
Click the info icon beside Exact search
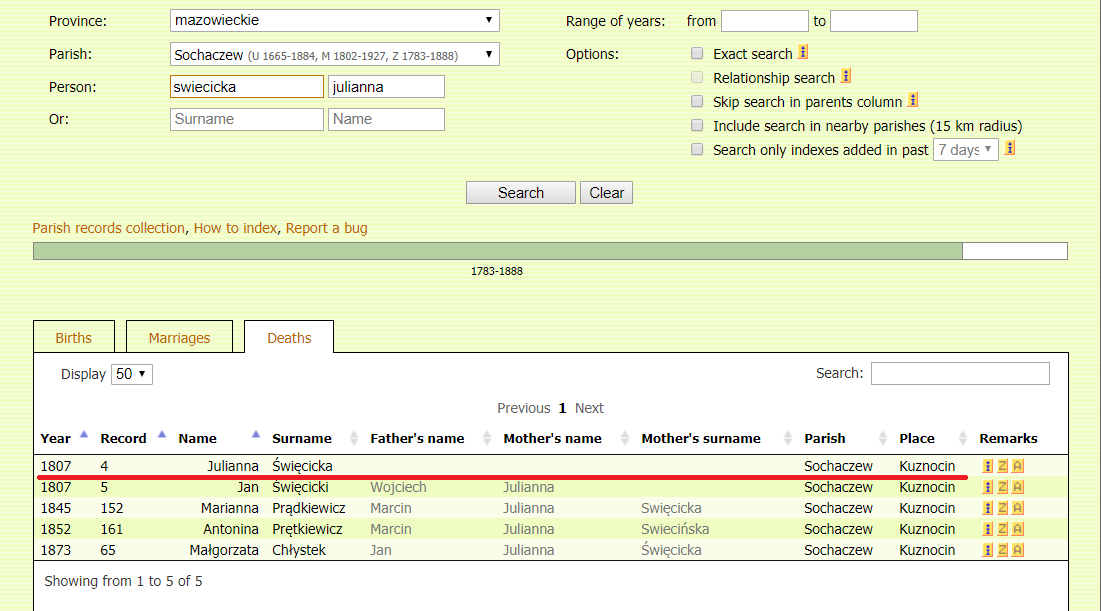tap(803, 53)
